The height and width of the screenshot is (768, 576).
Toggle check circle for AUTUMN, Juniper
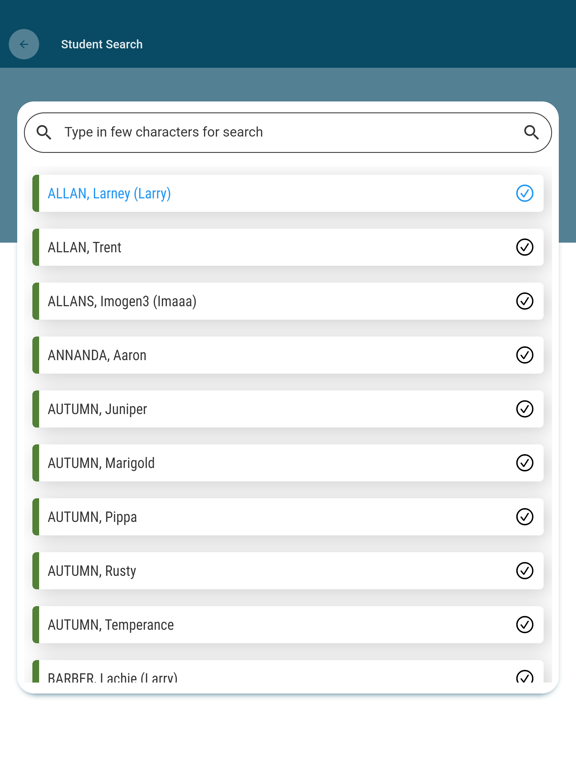(x=525, y=409)
